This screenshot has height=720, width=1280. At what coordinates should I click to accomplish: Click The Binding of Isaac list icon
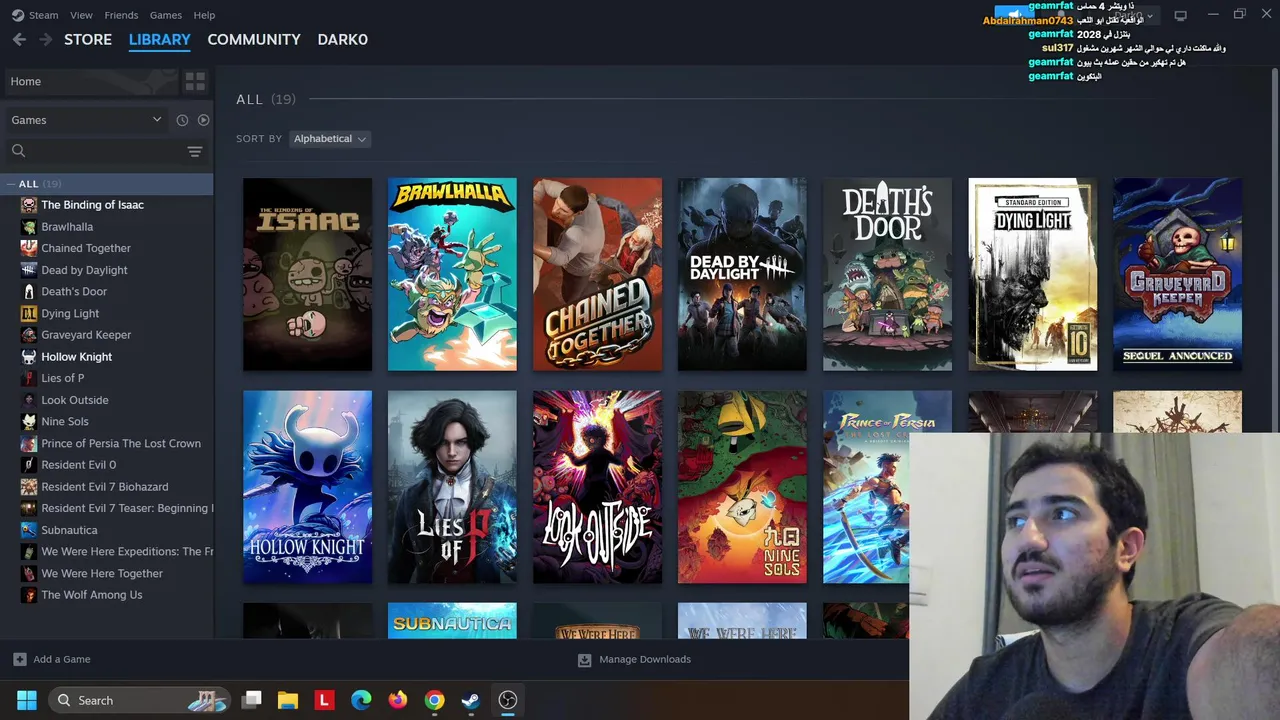pyautogui.click(x=29, y=205)
